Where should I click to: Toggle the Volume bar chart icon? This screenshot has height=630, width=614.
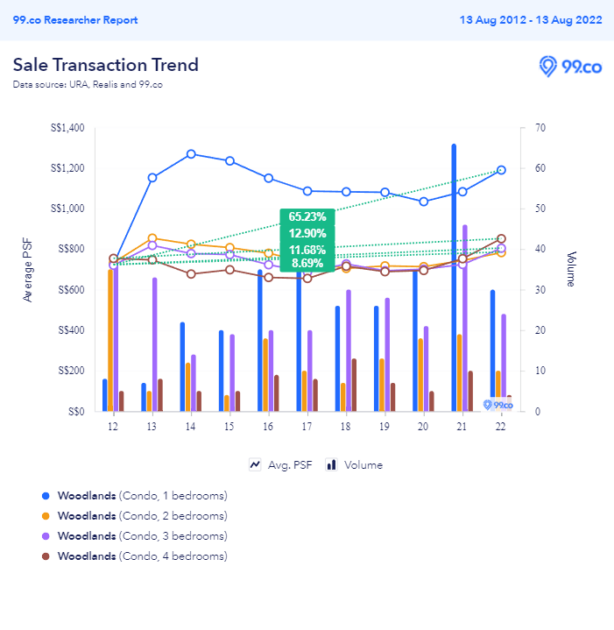tap(332, 465)
